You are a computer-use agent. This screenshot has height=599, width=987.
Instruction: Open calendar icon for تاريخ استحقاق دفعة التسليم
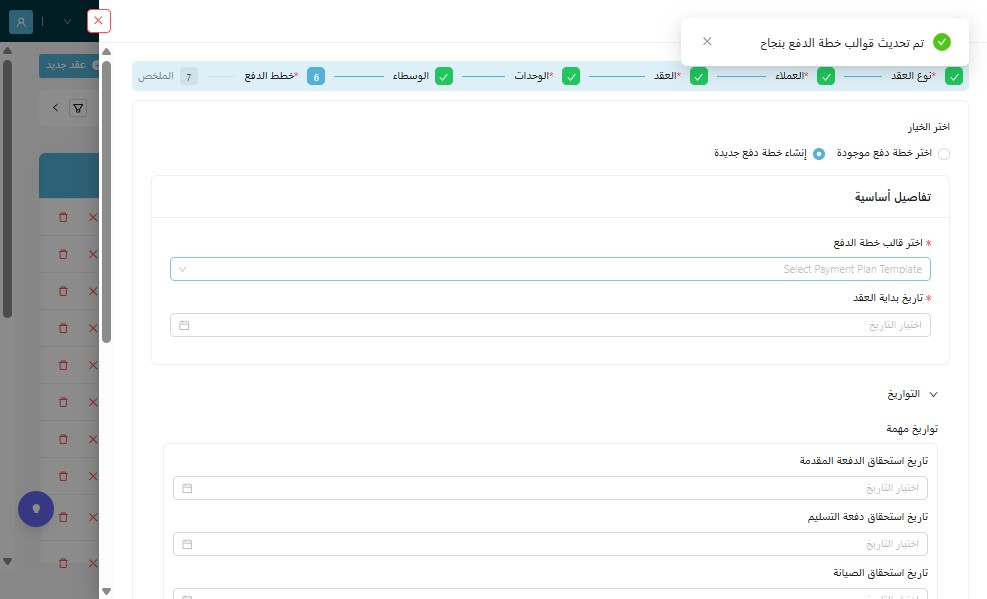click(x=187, y=544)
